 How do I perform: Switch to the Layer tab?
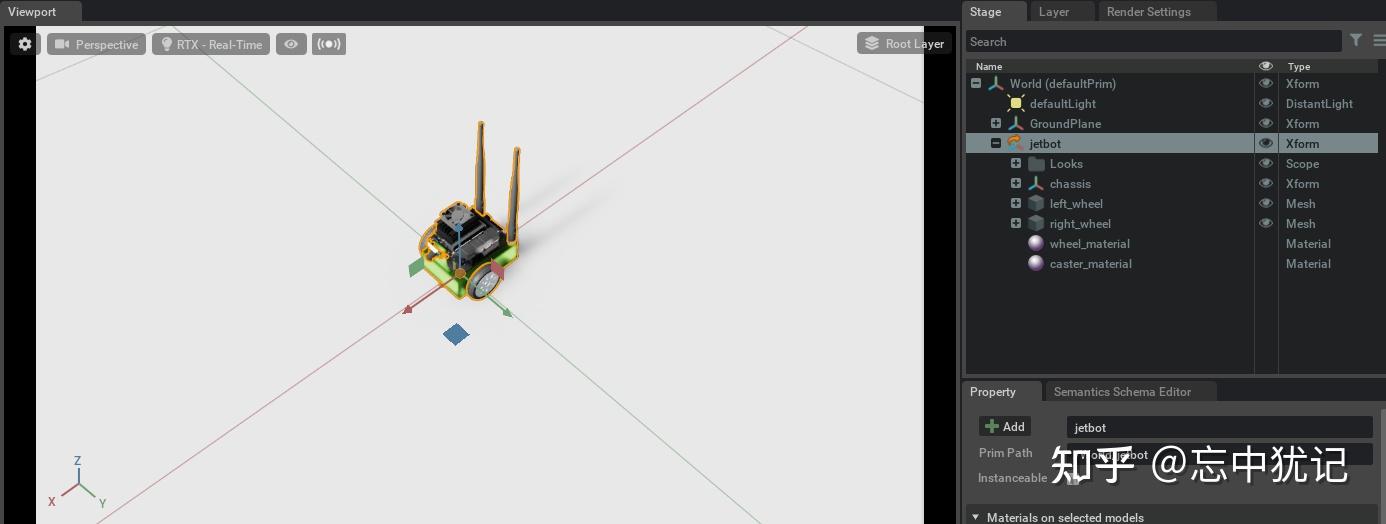pos(1054,12)
